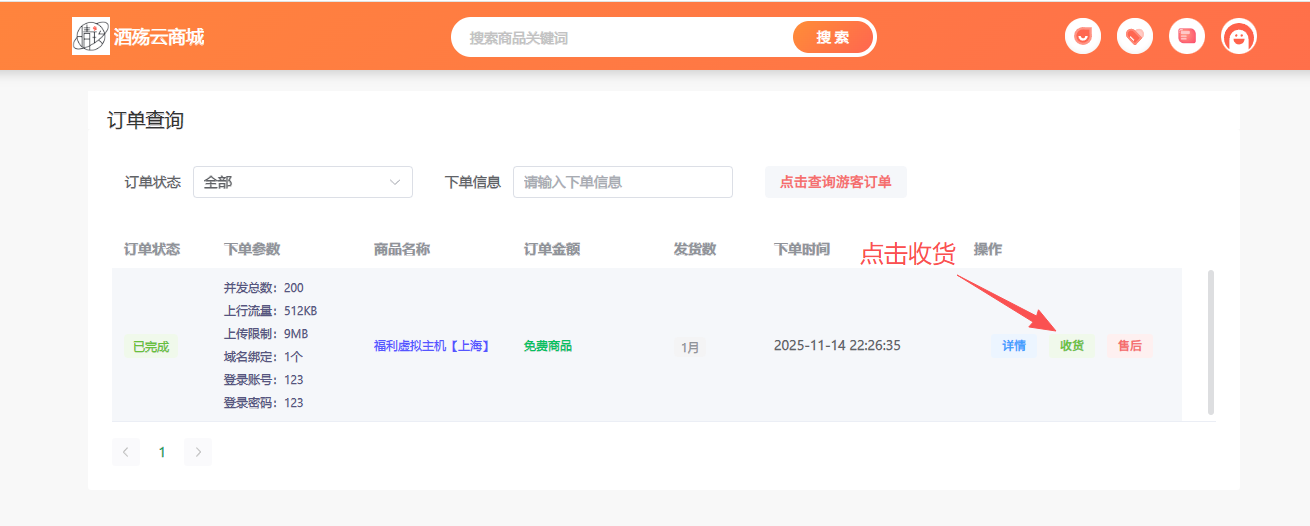This screenshot has height=526, width=1310.
Task: Open the heart tag favorites icon
Action: [1135, 37]
